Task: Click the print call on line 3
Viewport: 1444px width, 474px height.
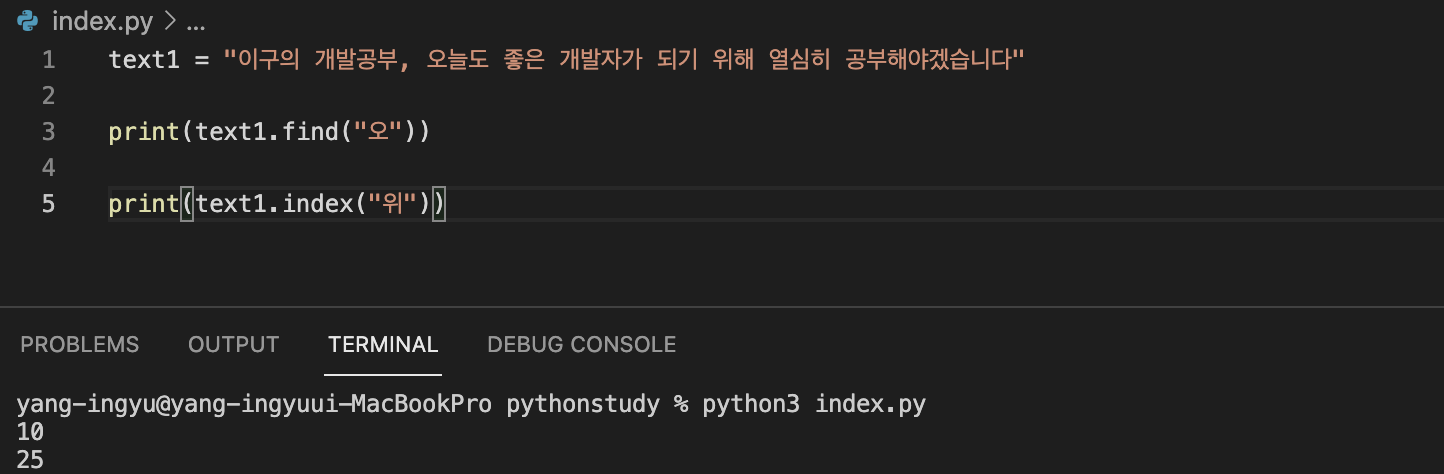Action: click(144, 132)
